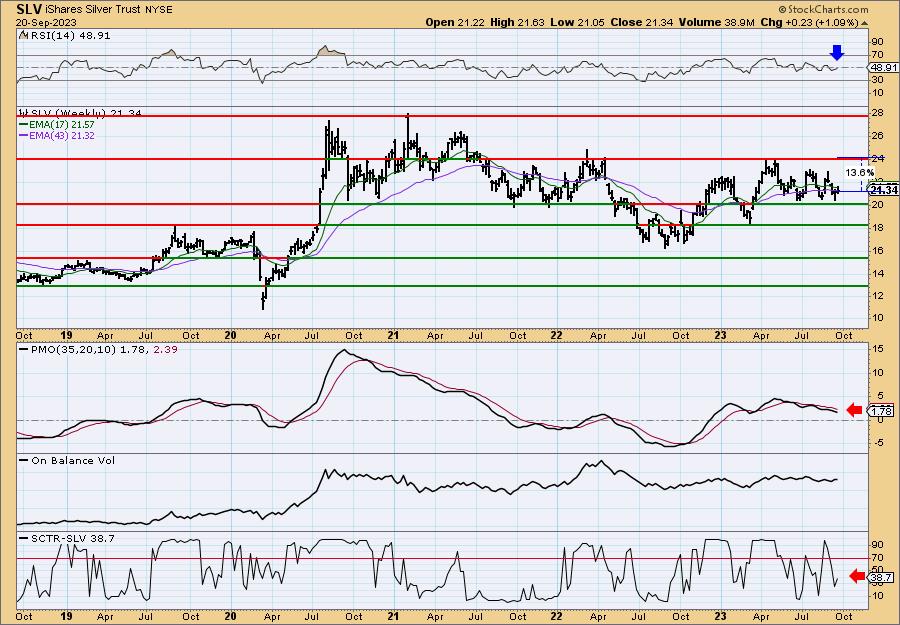Screen dimensions: 900x625
Task: Select the iShares Silver Trust name
Action: pyautogui.click(x=92, y=9)
